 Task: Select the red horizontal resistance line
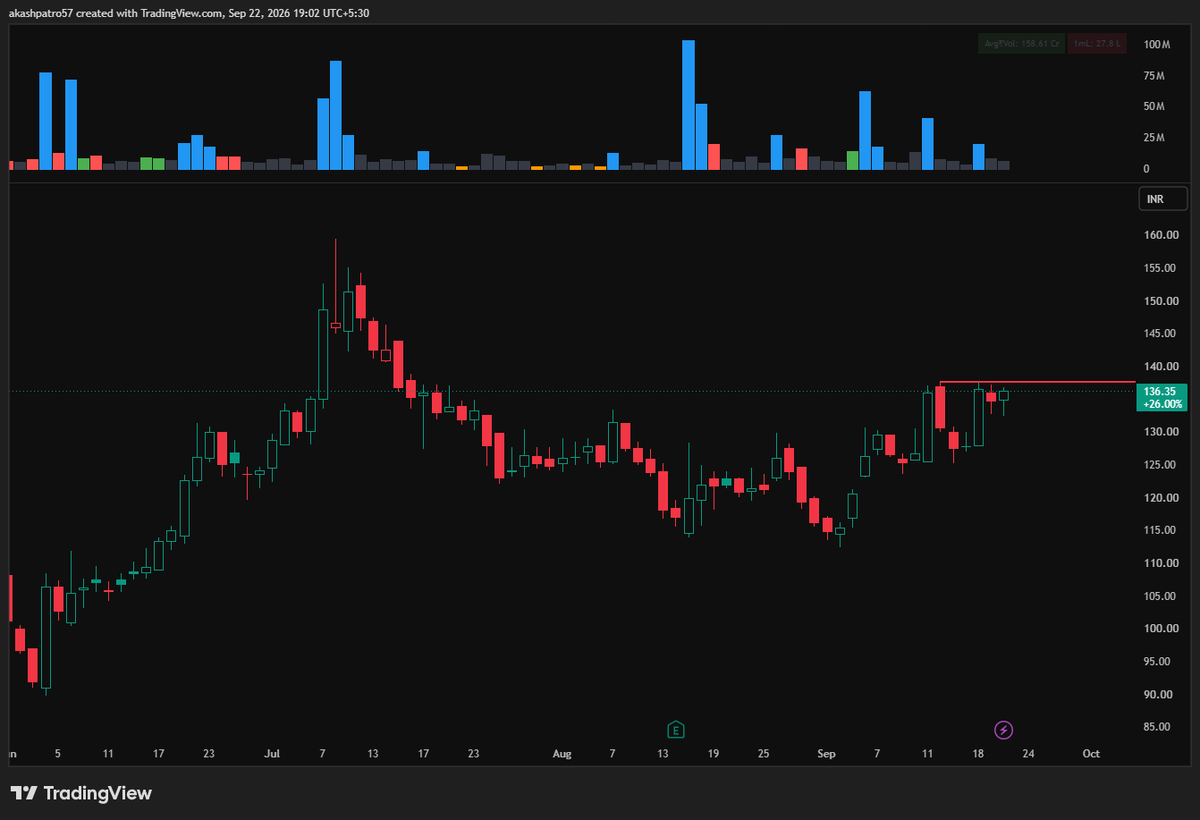(1037, 382)
